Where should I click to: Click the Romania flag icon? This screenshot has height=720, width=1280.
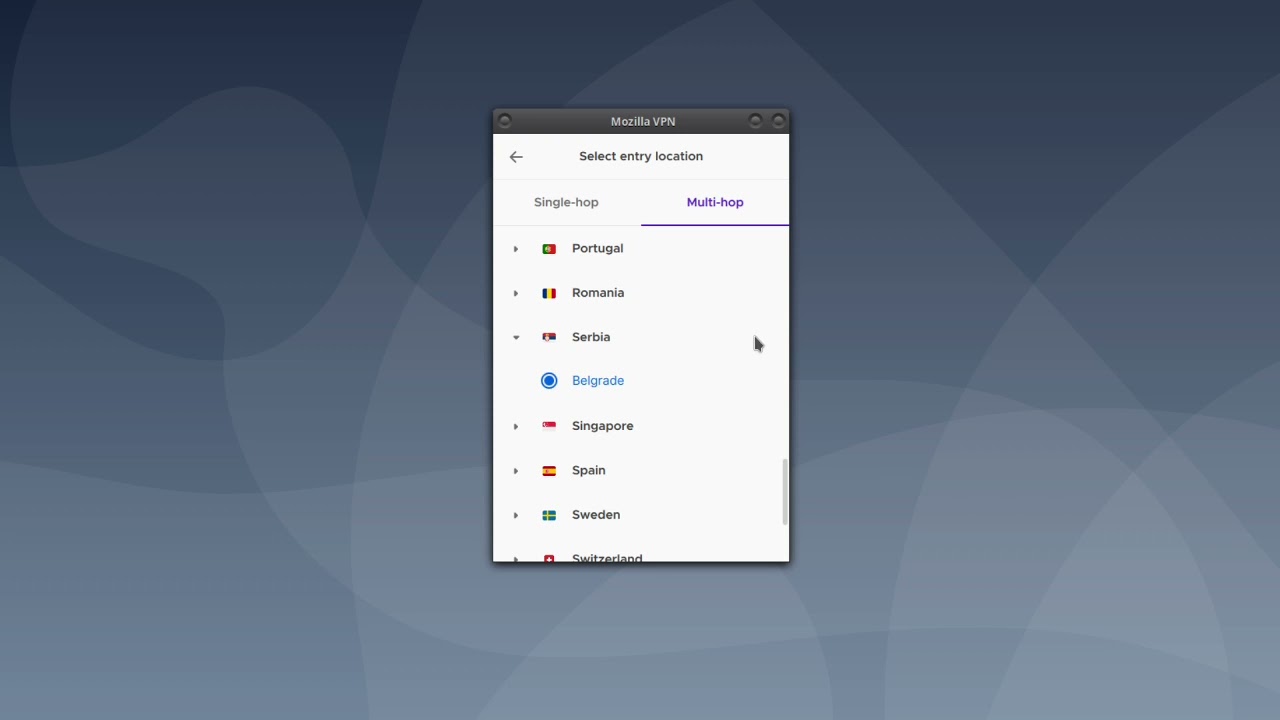click(x=549, y=293)
